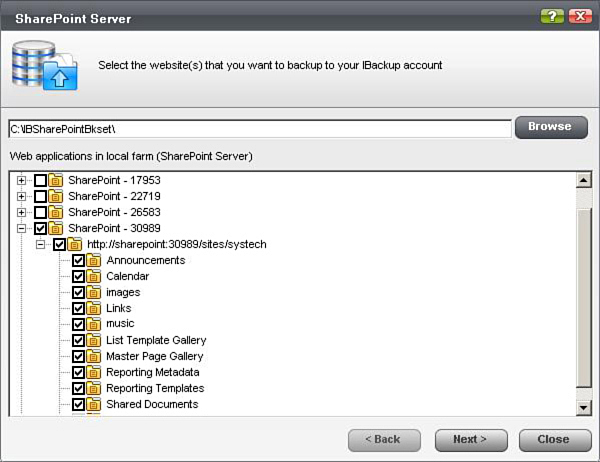600x462 pixels.
Task: Click the scrollbar up arrow
Action: coord(584,180)
